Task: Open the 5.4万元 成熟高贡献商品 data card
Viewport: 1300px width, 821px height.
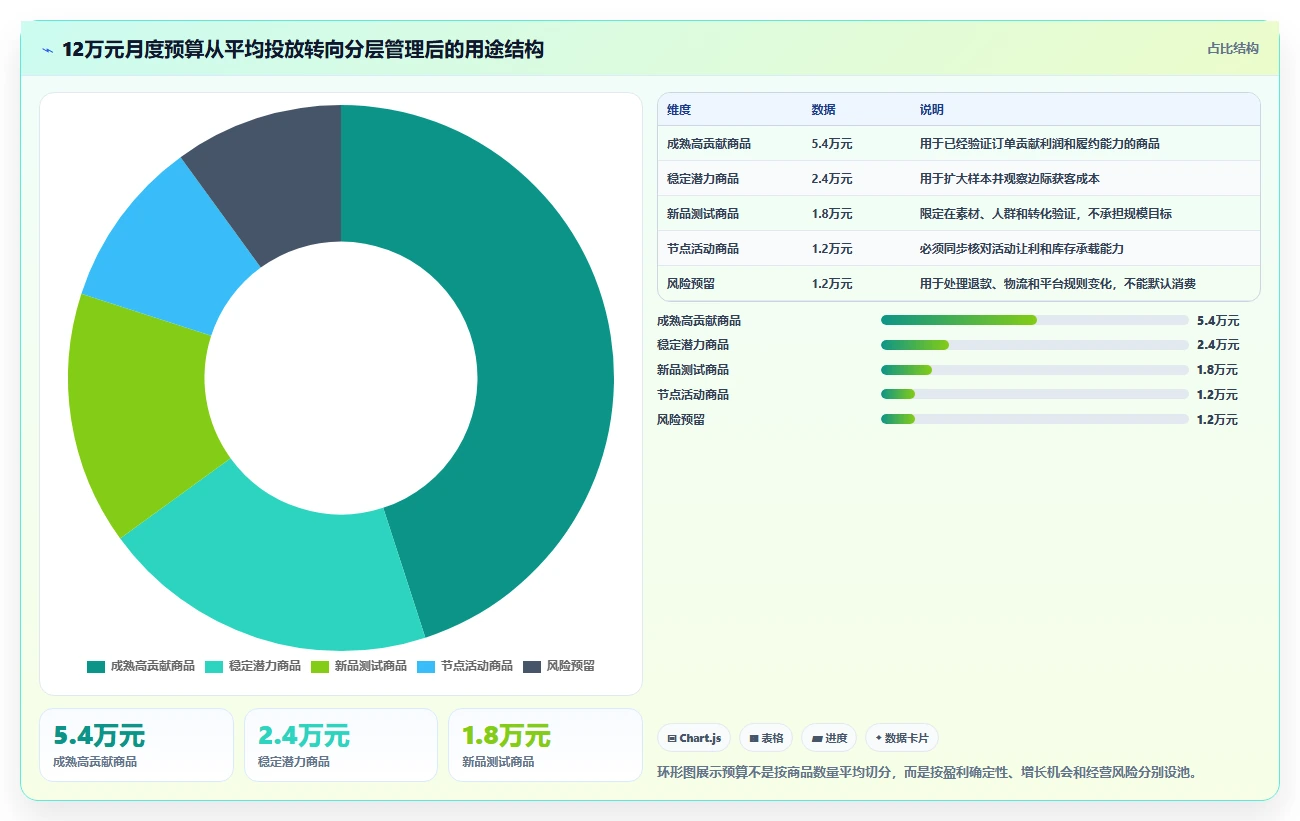Action: [x=136, y=745]
